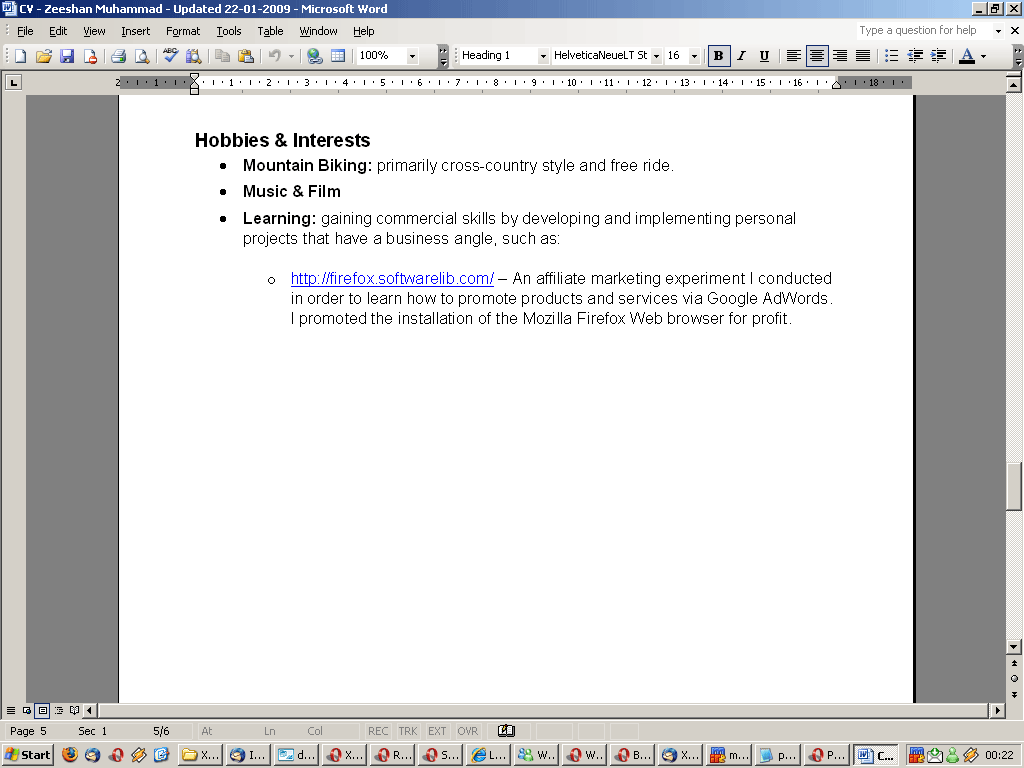Toggle OVR overtype mode in status bar

point(467,731)
